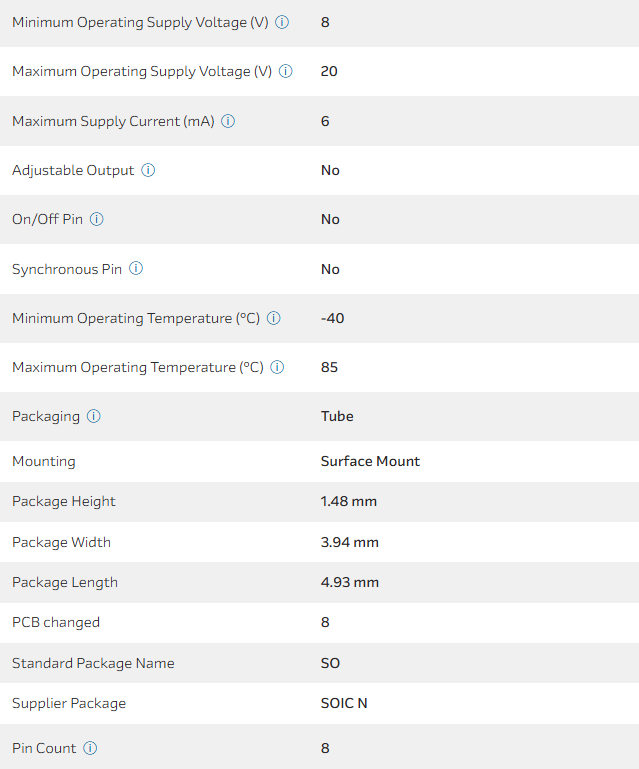Open the On/Off Pin info icon
Screen dimensions: 639x769
click(97, 219)
